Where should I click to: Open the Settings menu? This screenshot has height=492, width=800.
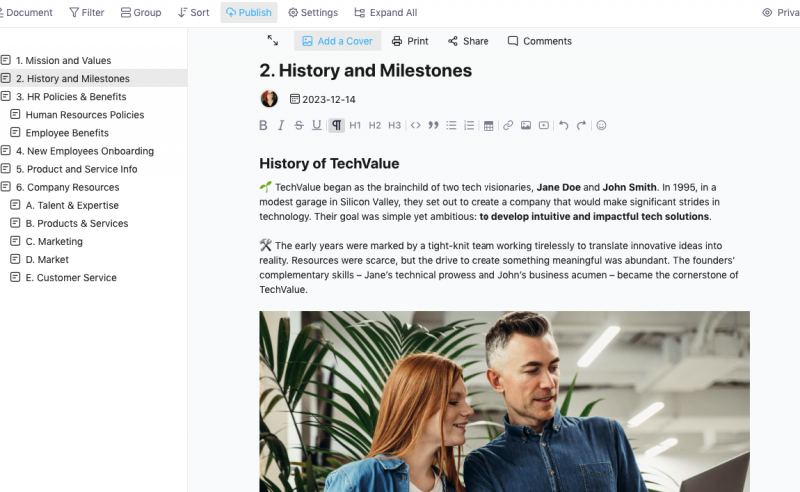[x=312, y=13]
